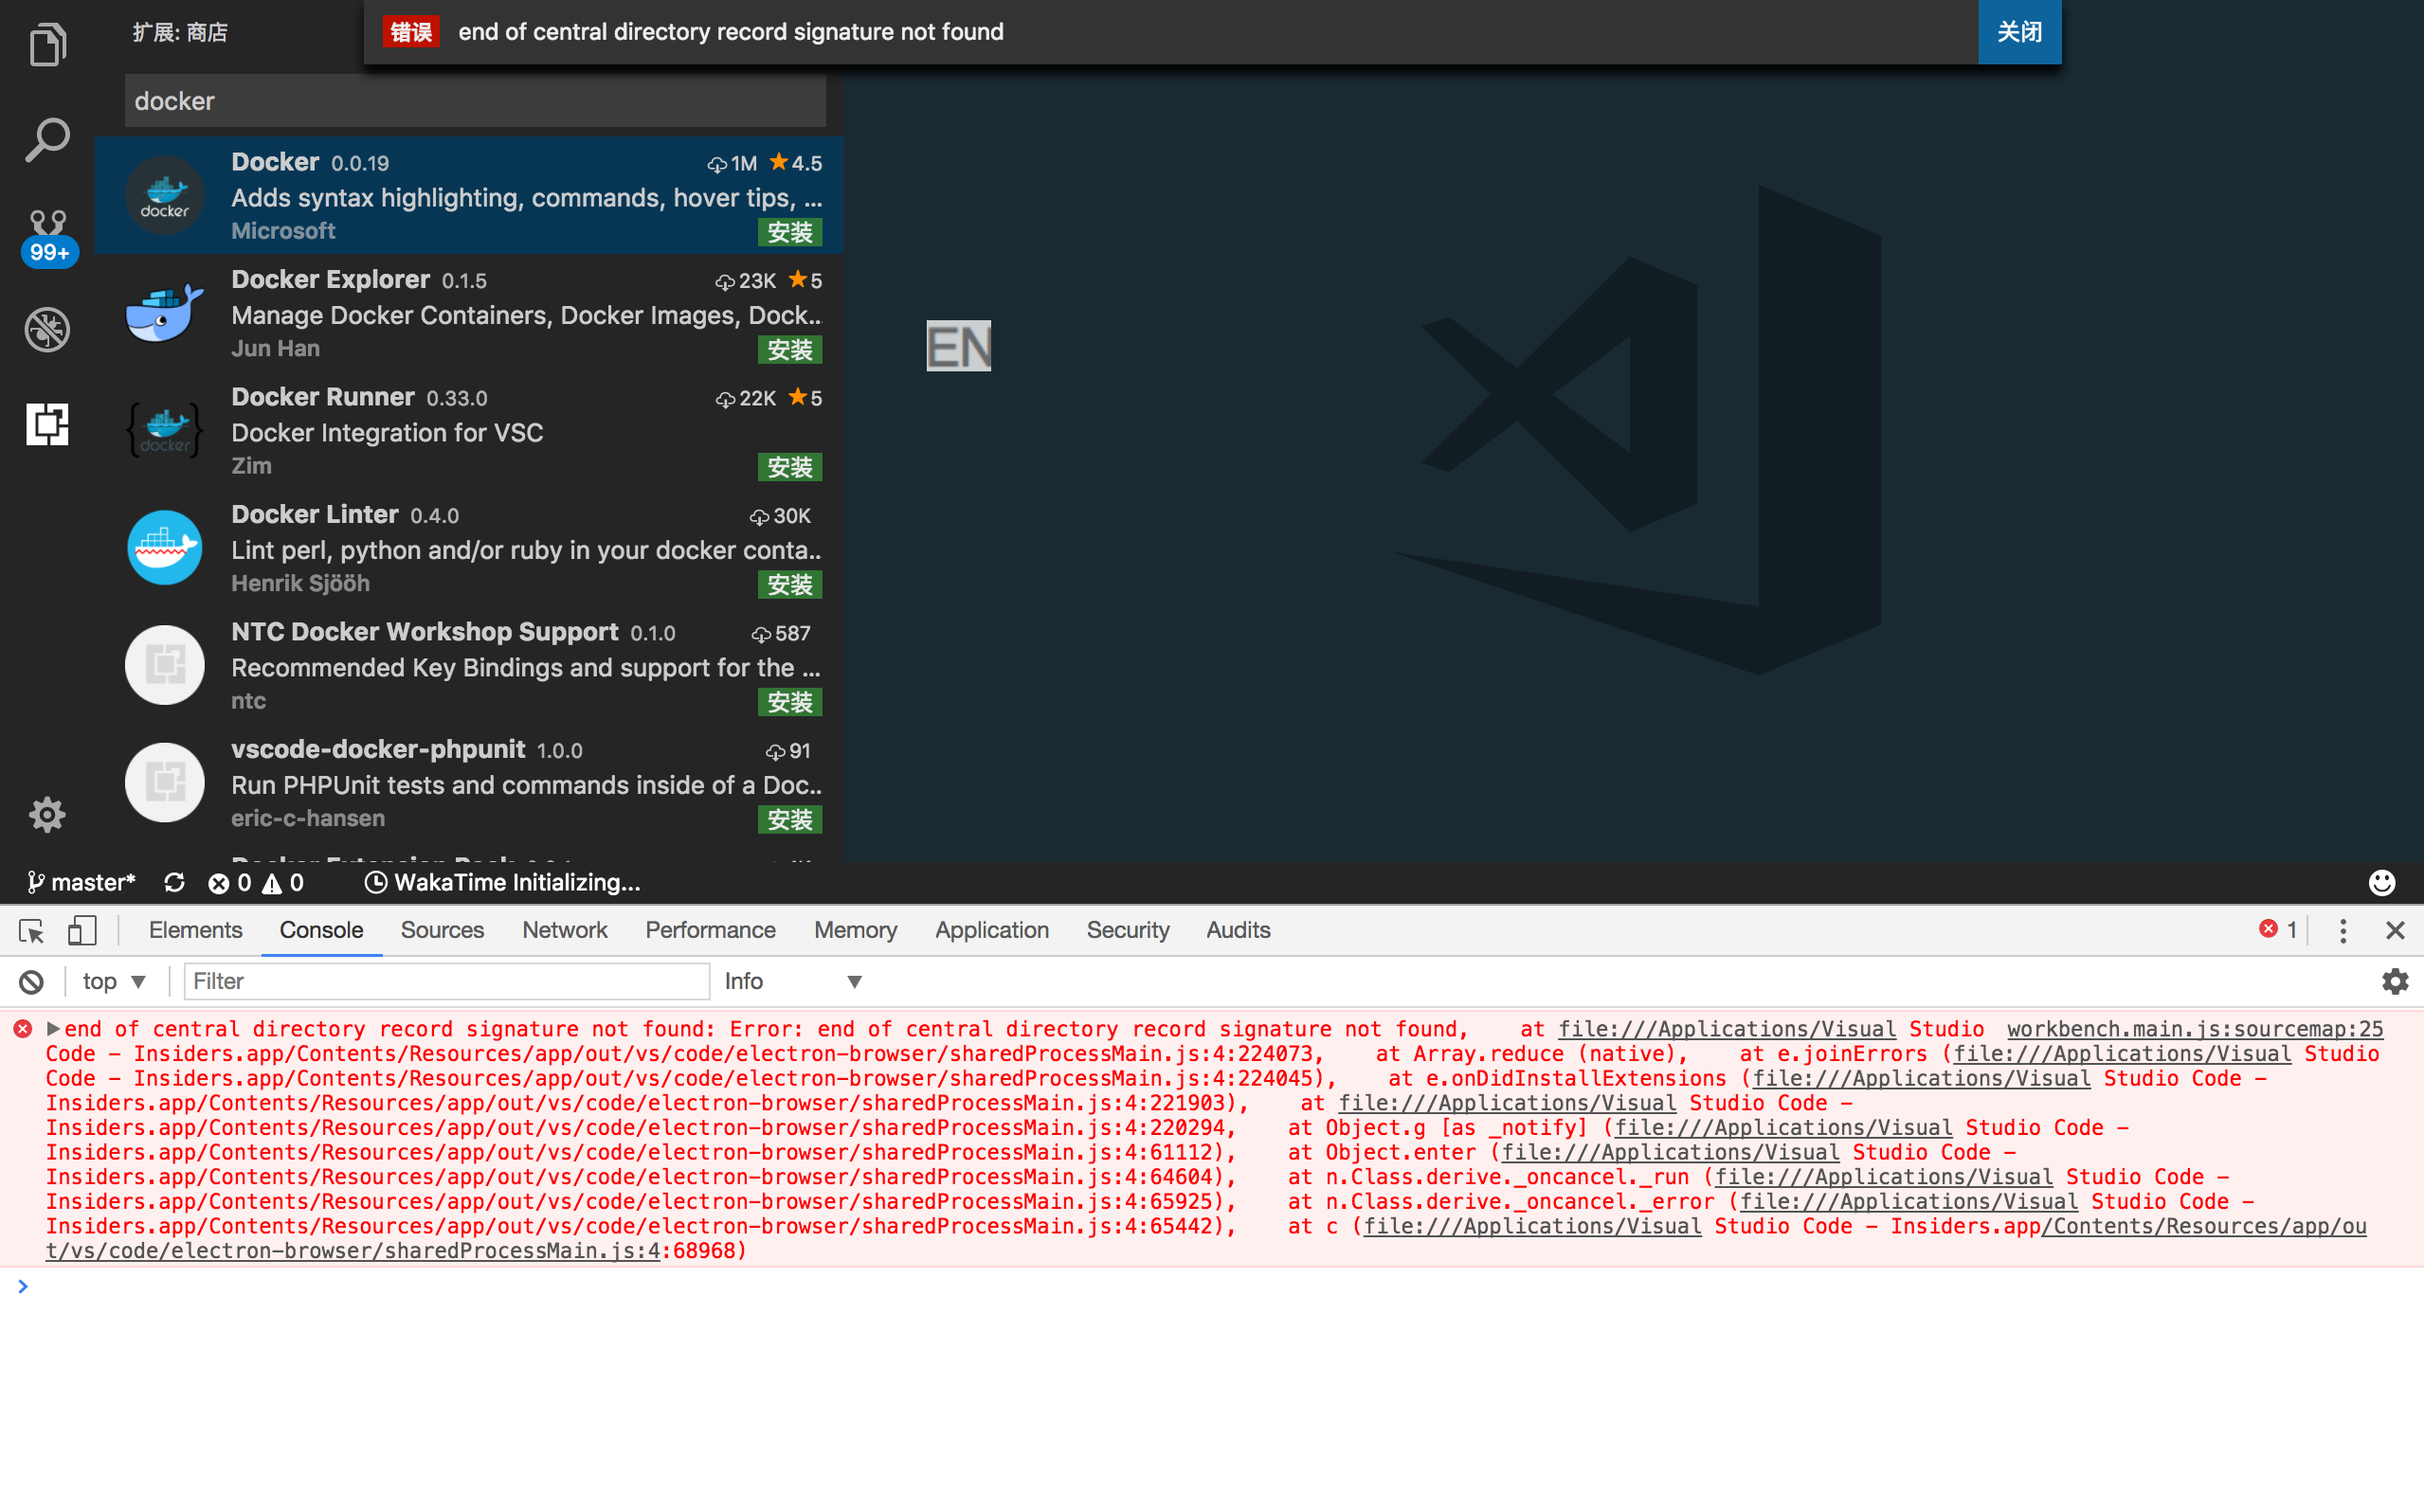Image resolution: width=2424 pixels, height=1512 pixels.
Task: Click the console Filter input field
Action: pos(446,981)
